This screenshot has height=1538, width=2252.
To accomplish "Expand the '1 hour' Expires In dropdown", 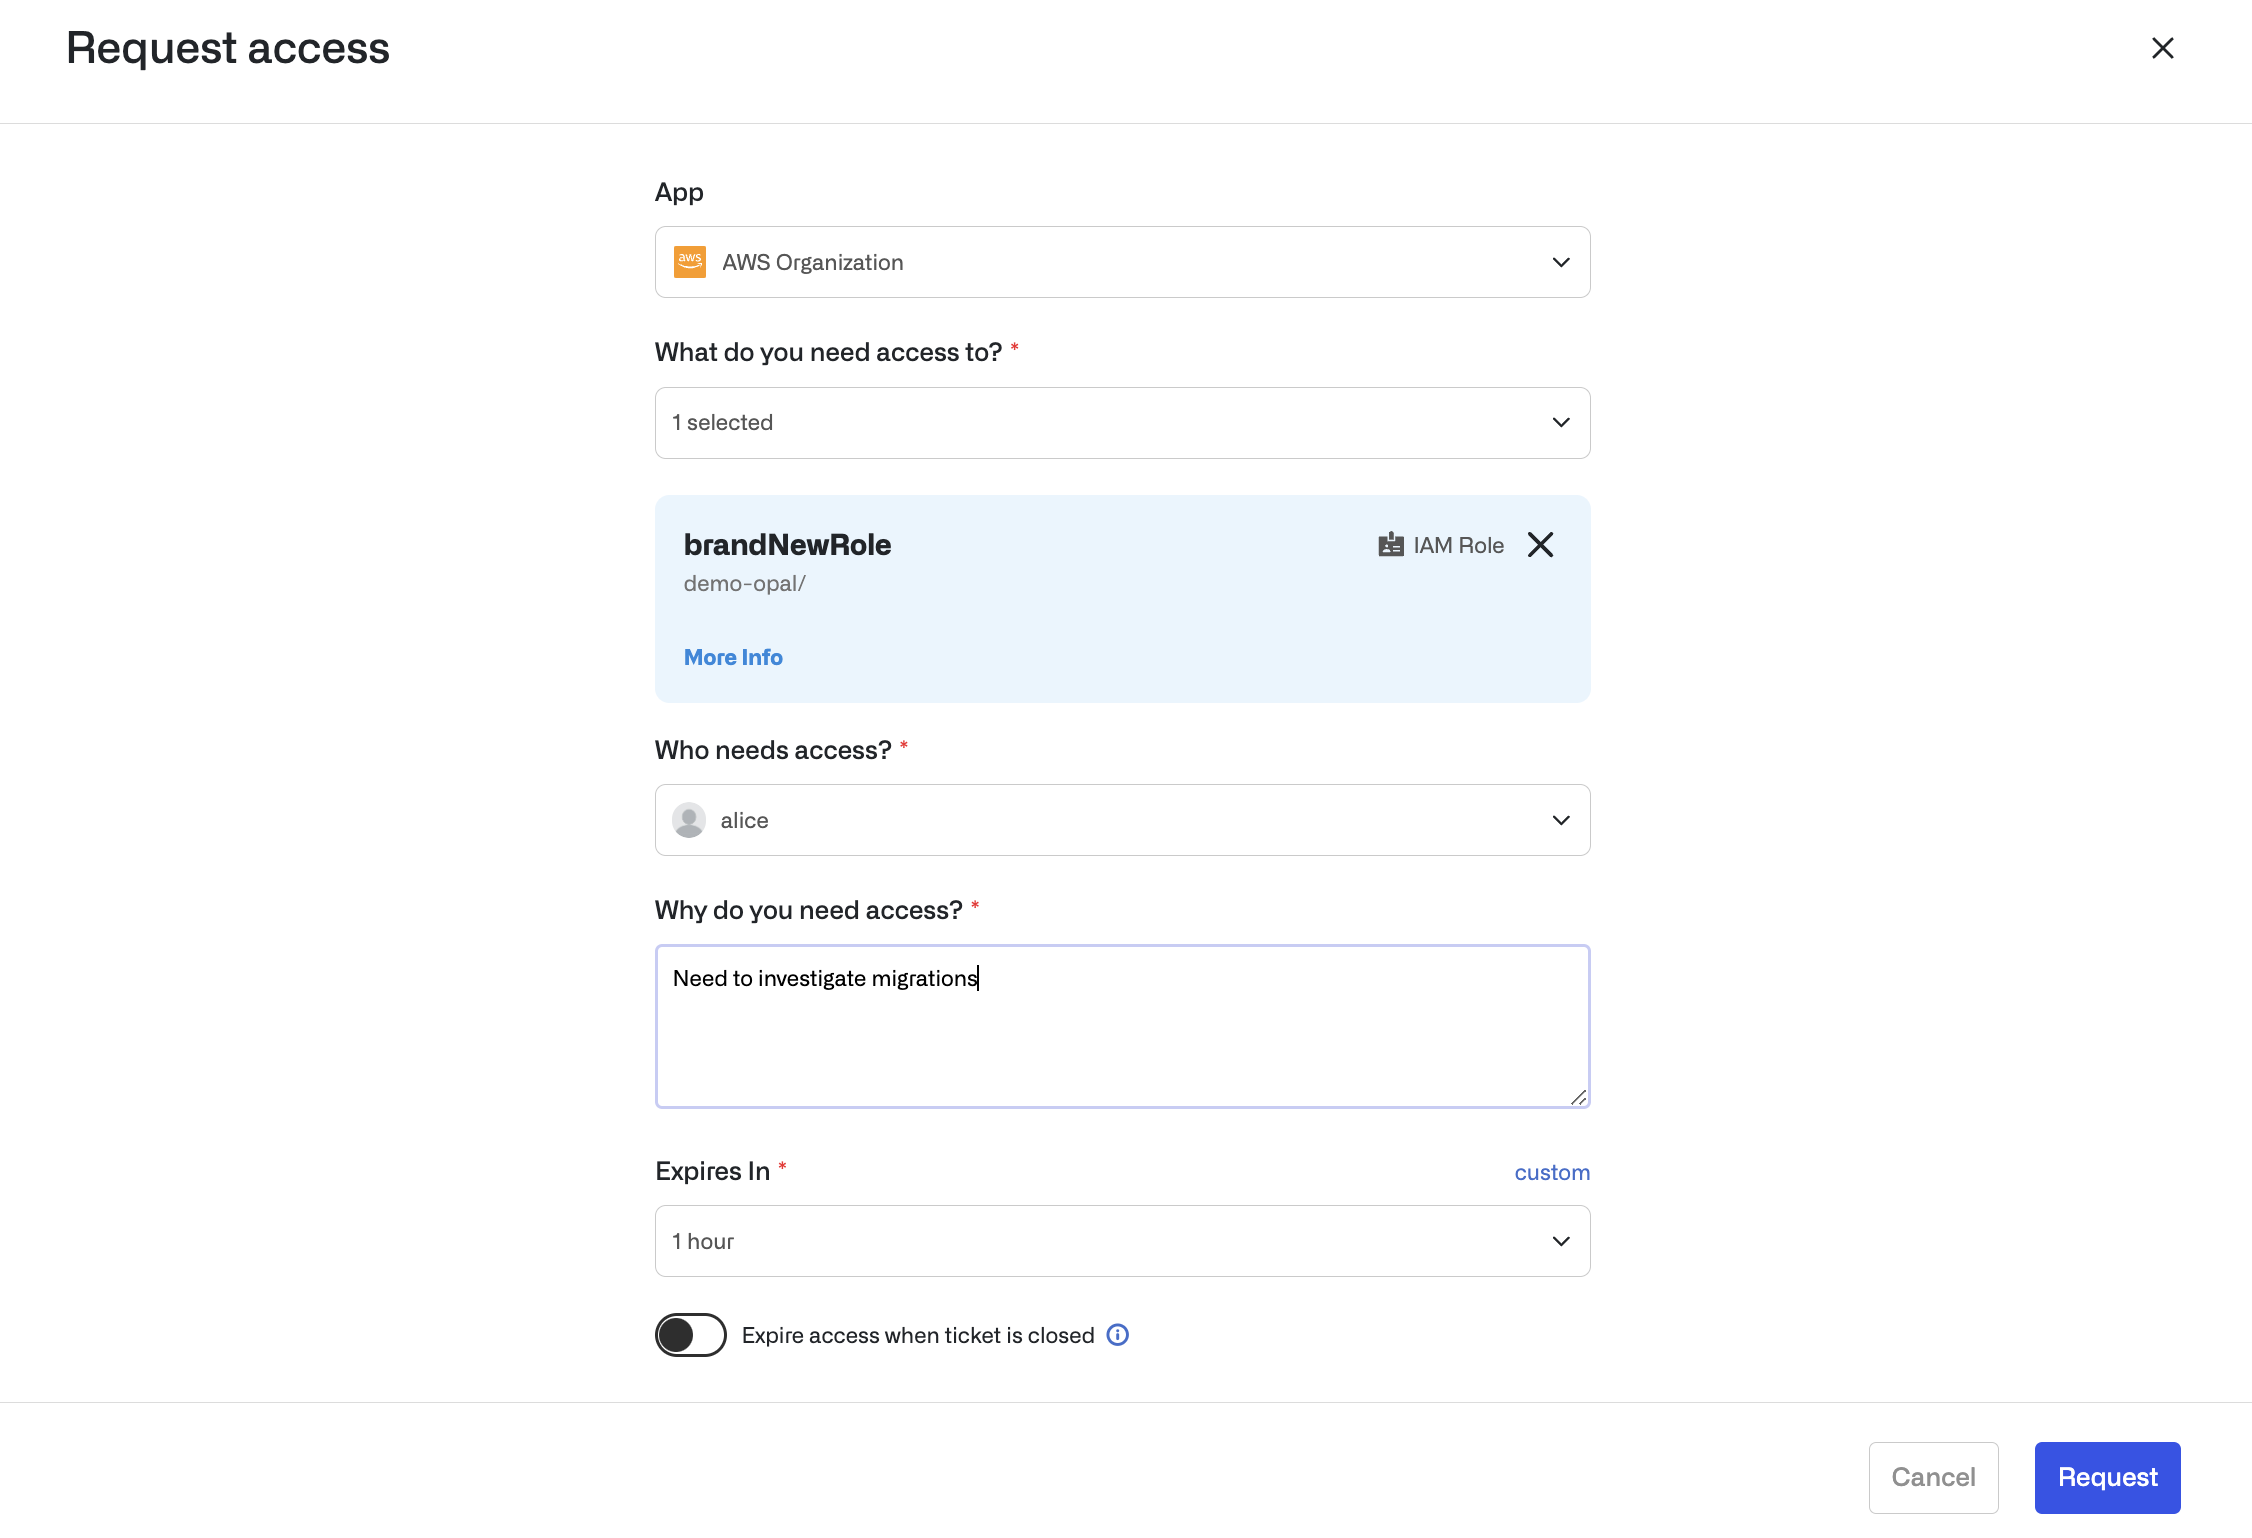I will pyautogui.click(x=1122, y=1241).
